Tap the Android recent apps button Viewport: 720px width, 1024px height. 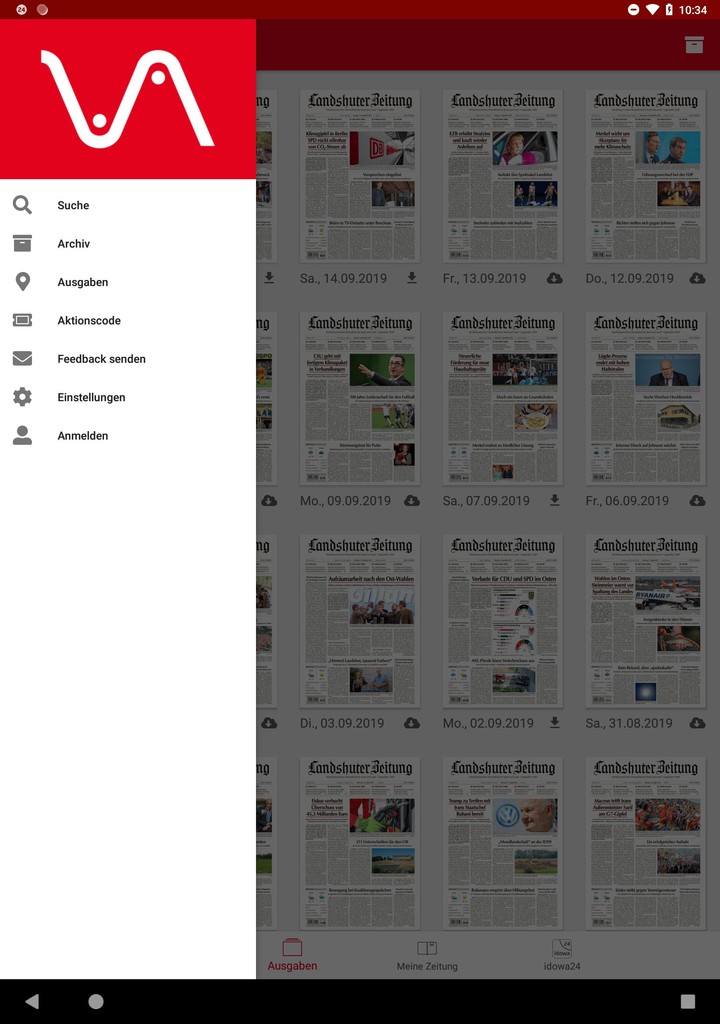click(x=687, y=1001)
